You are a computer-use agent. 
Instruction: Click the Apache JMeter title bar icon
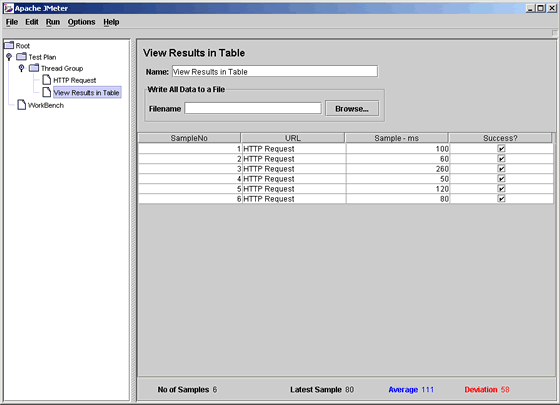(9, 8)
